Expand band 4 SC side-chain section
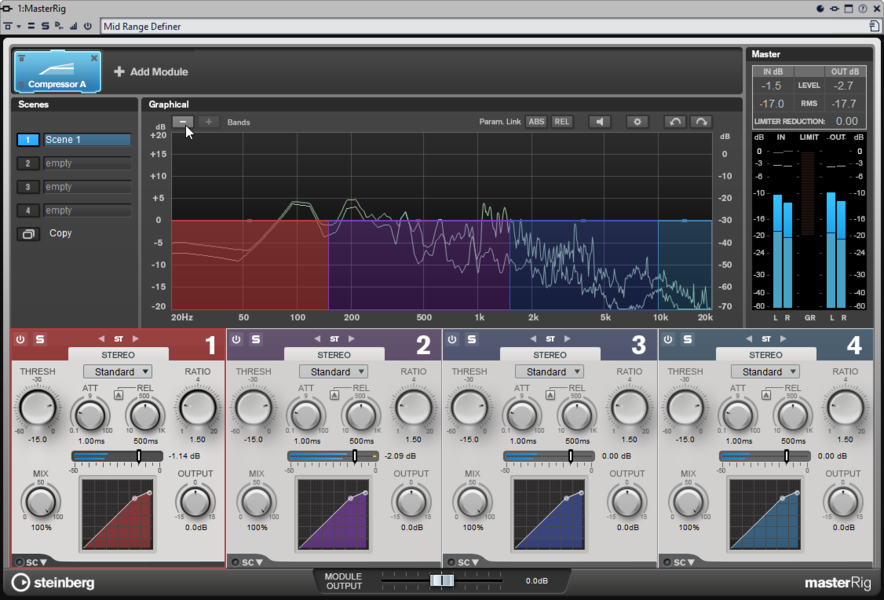This screenshot has width=884, height=600. (684, 562)
